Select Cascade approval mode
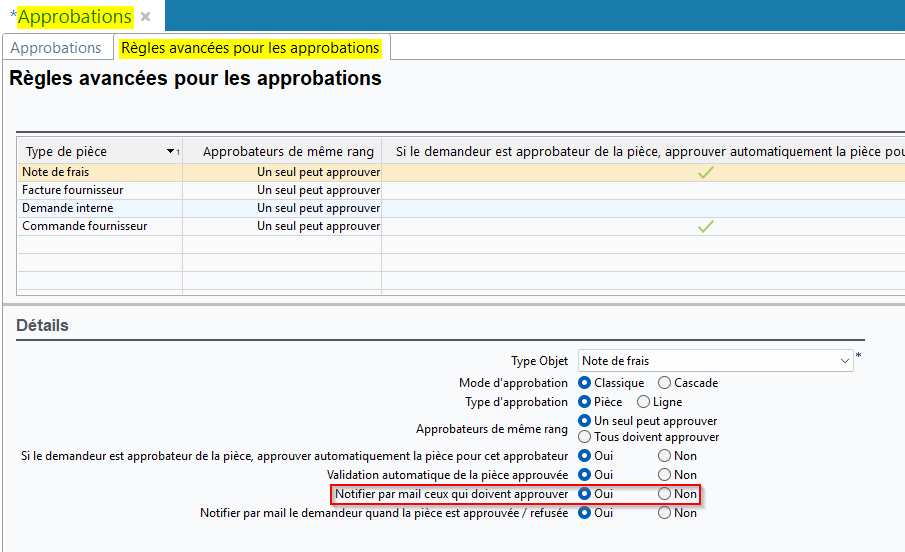905x552 pixels. pos(665,383)
